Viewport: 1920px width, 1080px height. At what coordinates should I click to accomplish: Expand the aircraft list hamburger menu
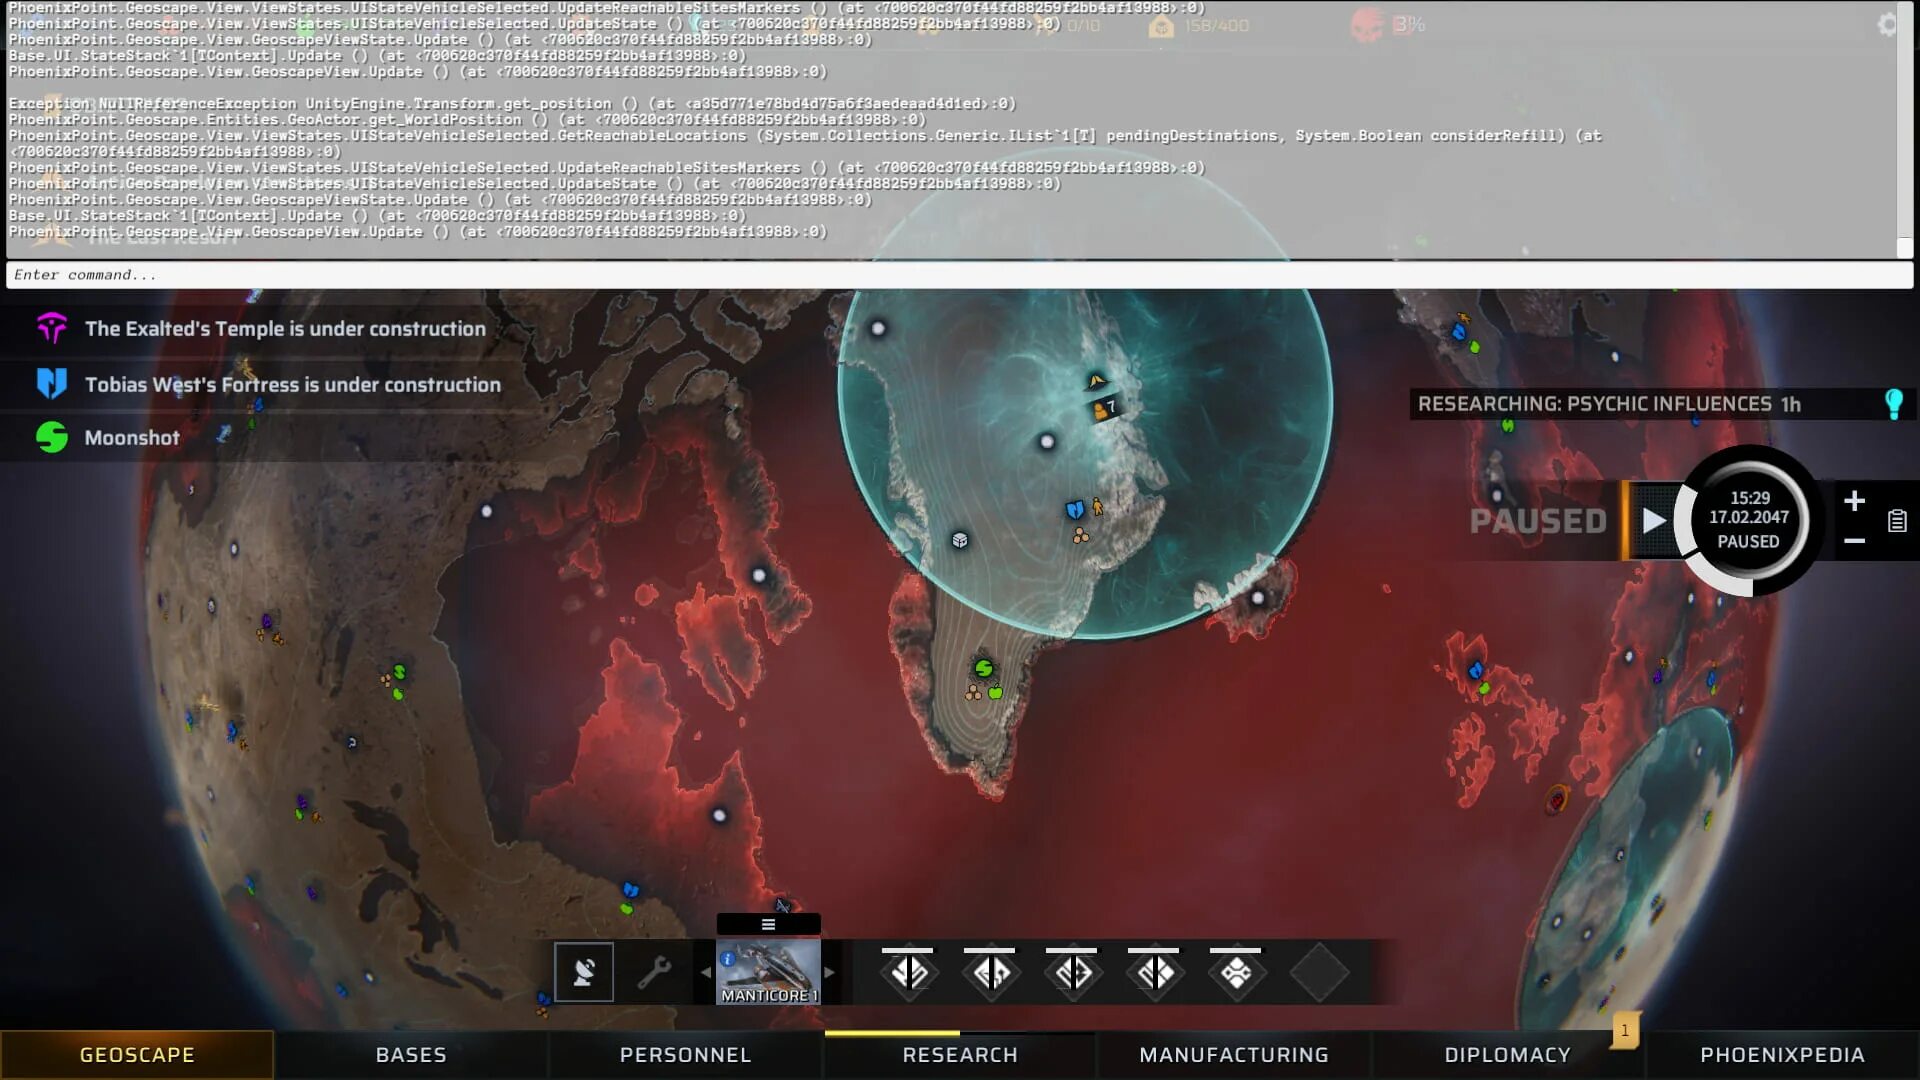point(768,925)
